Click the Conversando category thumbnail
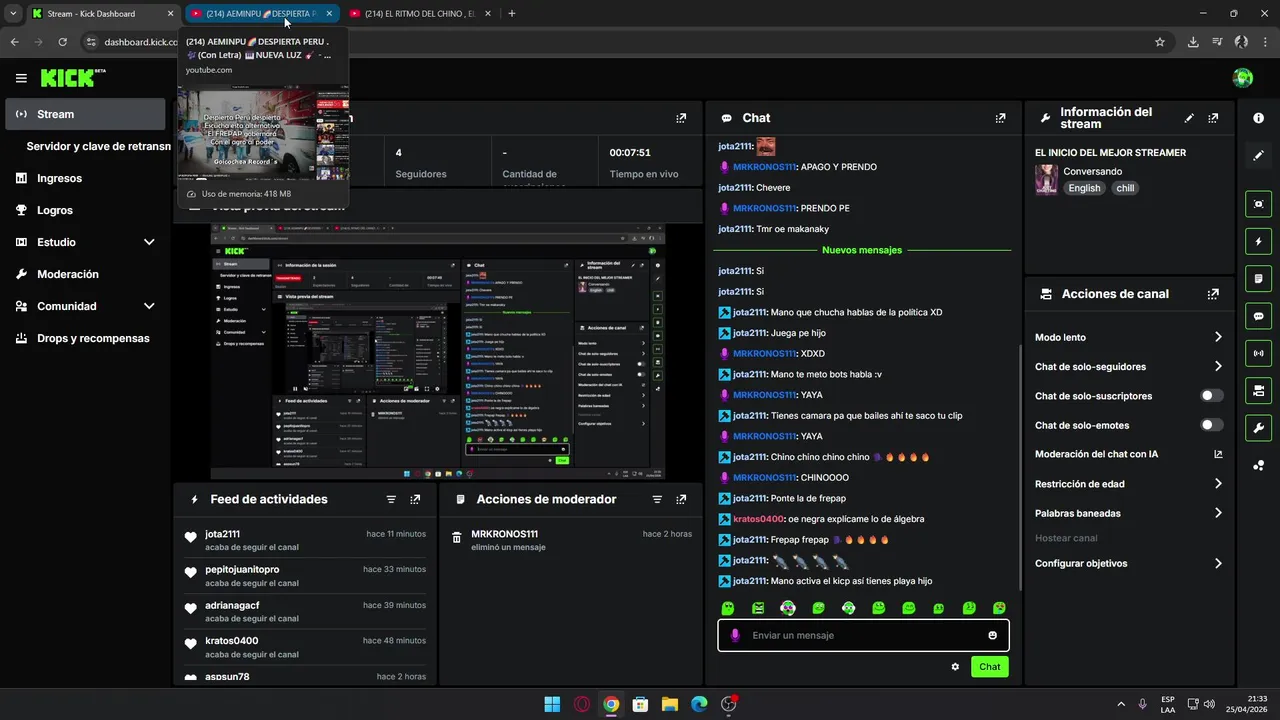This screenshot has height=720, width=1280. (x=1046, y=179)
